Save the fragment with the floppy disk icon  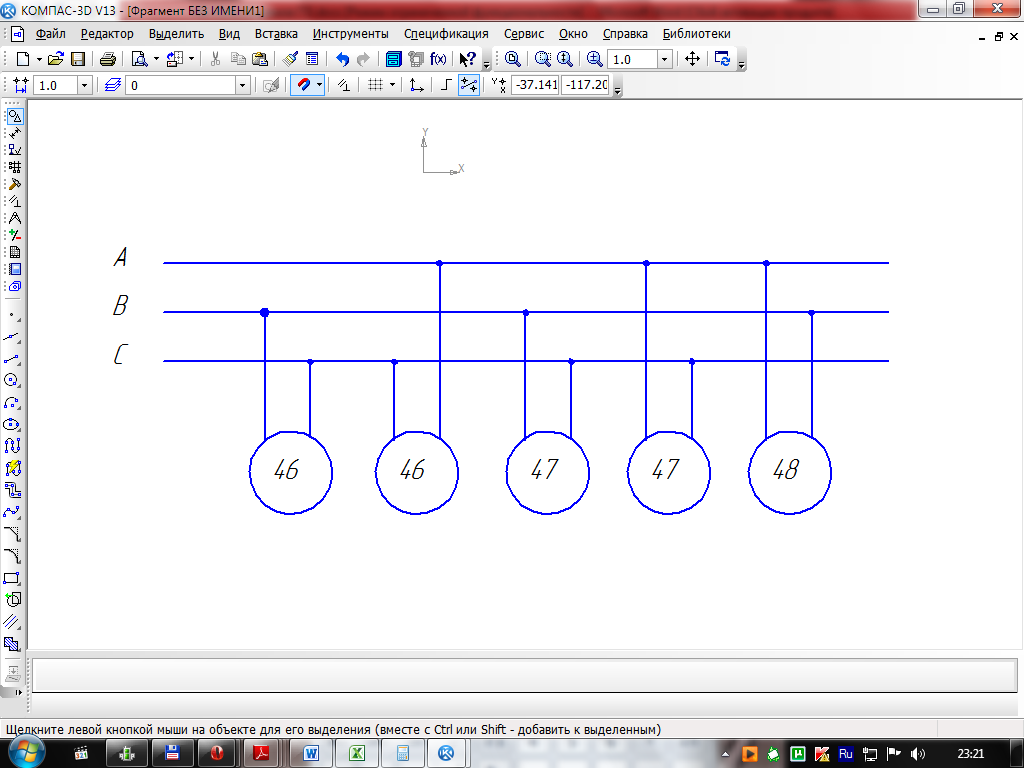[x=78, y=59]
